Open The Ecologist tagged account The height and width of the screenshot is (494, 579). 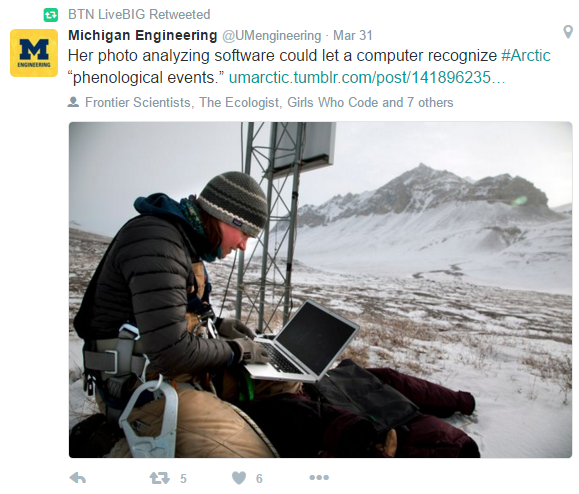click(x=239, y=102)
